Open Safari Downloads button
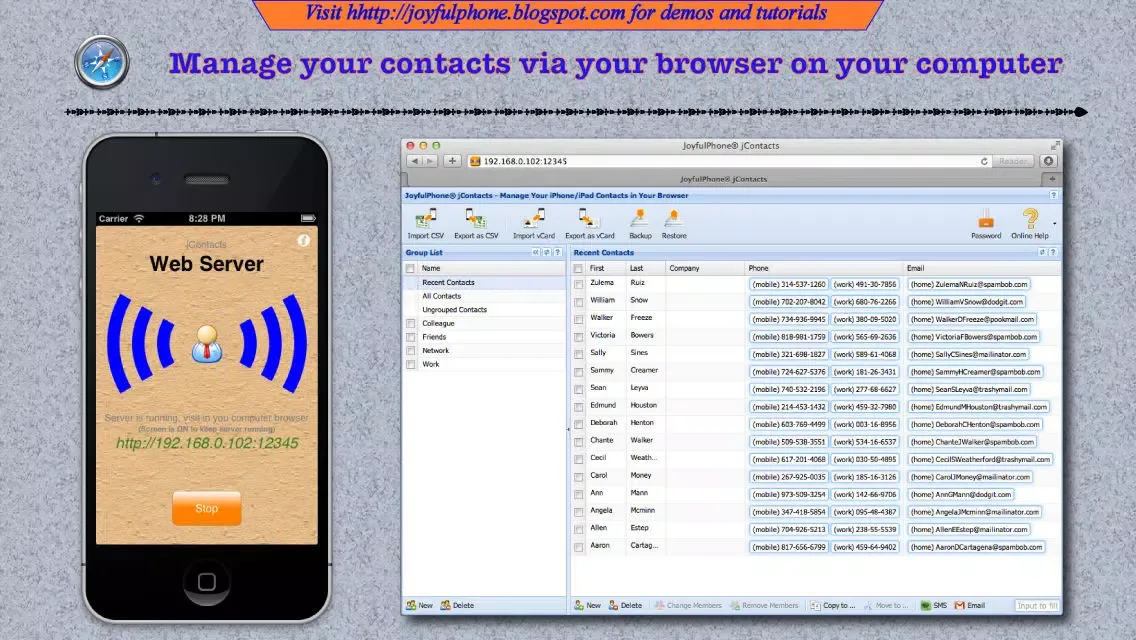The height and width of the screenshot is (640, 1136). click(x=1048, y=161)
